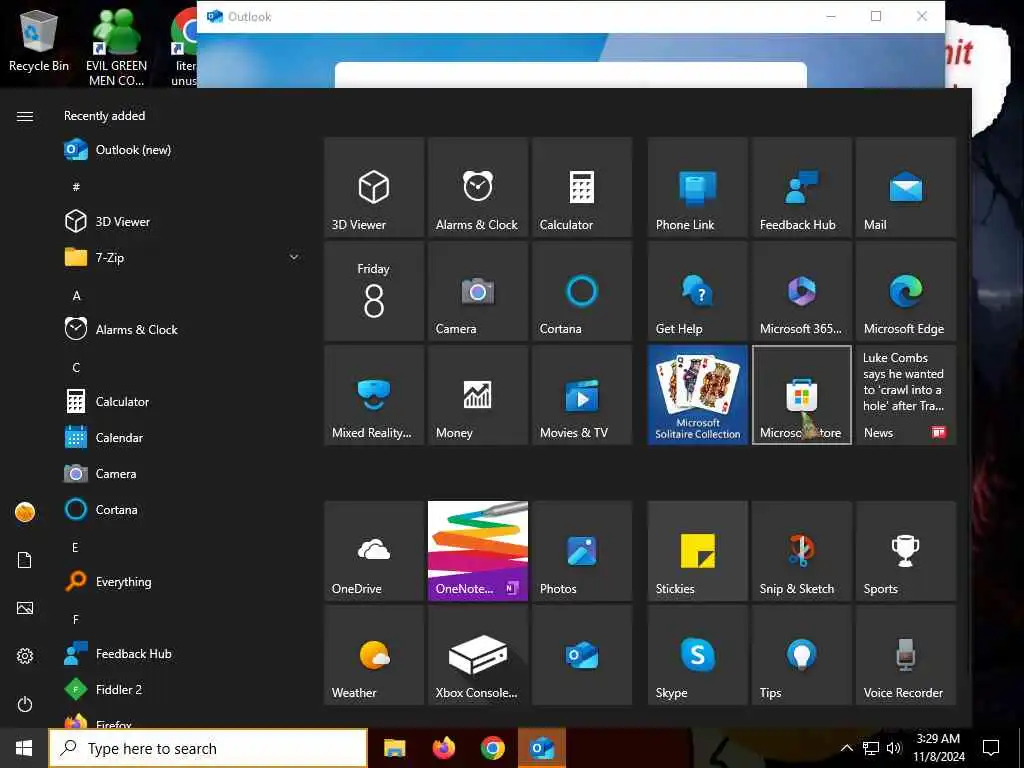Jump to letter A section header
The image size is (1024, 768).
pos(76,295)
